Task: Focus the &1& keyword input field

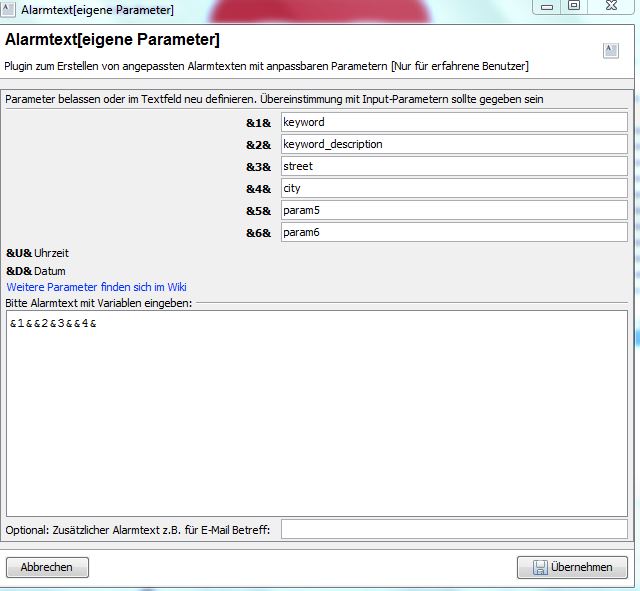Action: point(453,122)
